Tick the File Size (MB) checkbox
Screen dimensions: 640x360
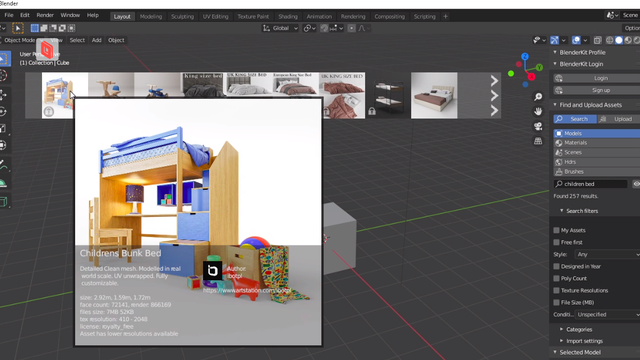coord(556,302)
